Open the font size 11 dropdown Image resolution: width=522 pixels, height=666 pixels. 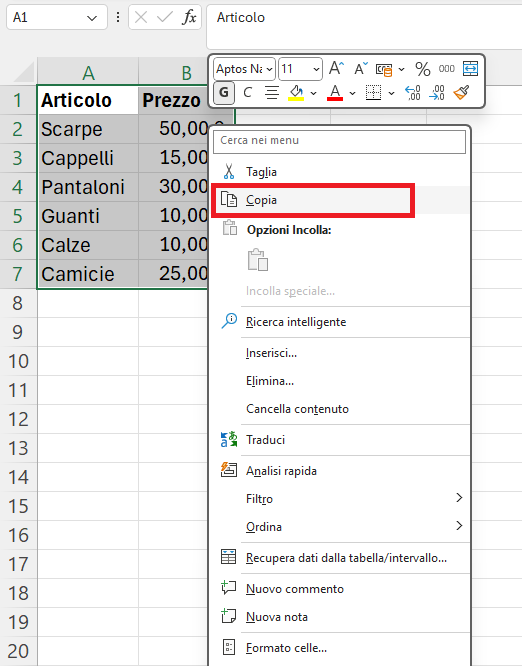300,69
